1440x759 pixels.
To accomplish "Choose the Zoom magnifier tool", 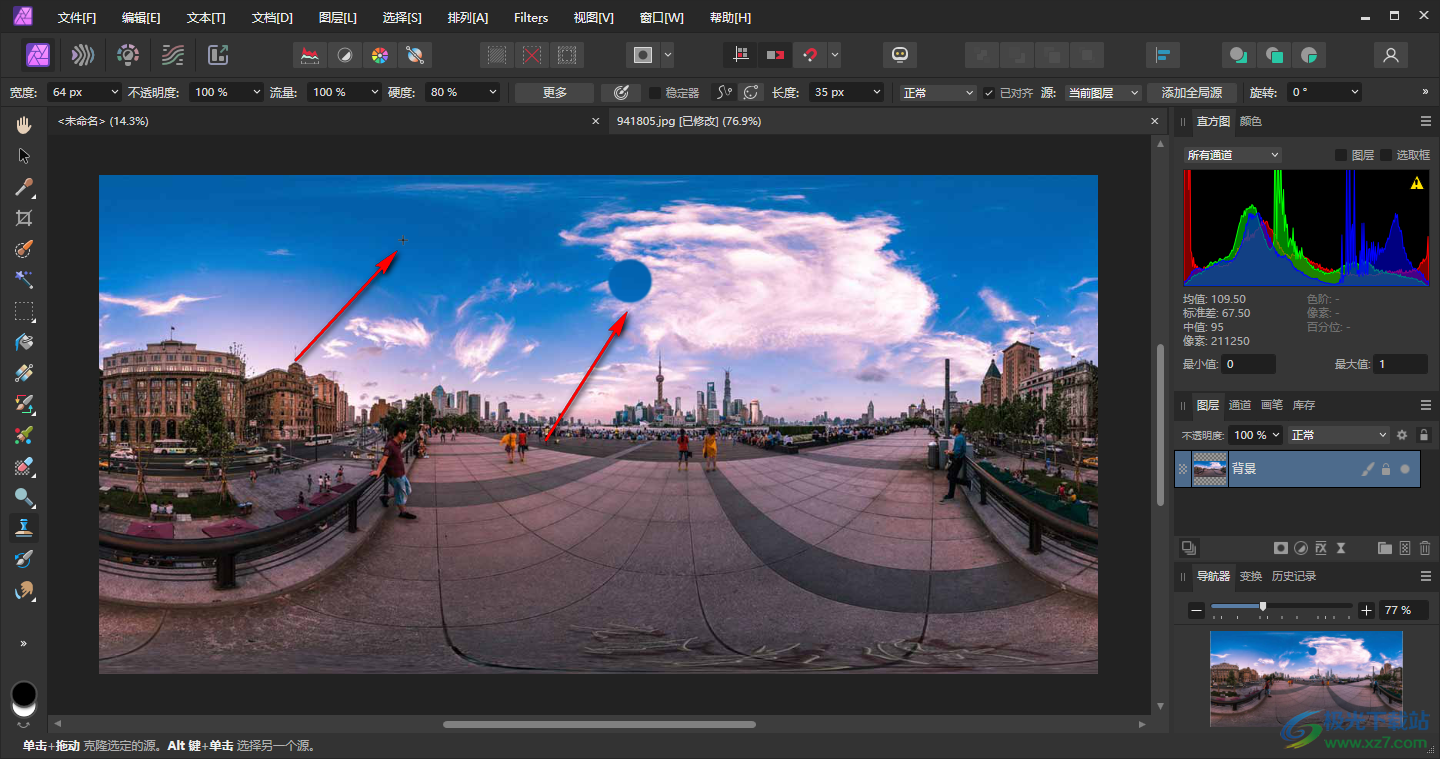I will [24, 497].
